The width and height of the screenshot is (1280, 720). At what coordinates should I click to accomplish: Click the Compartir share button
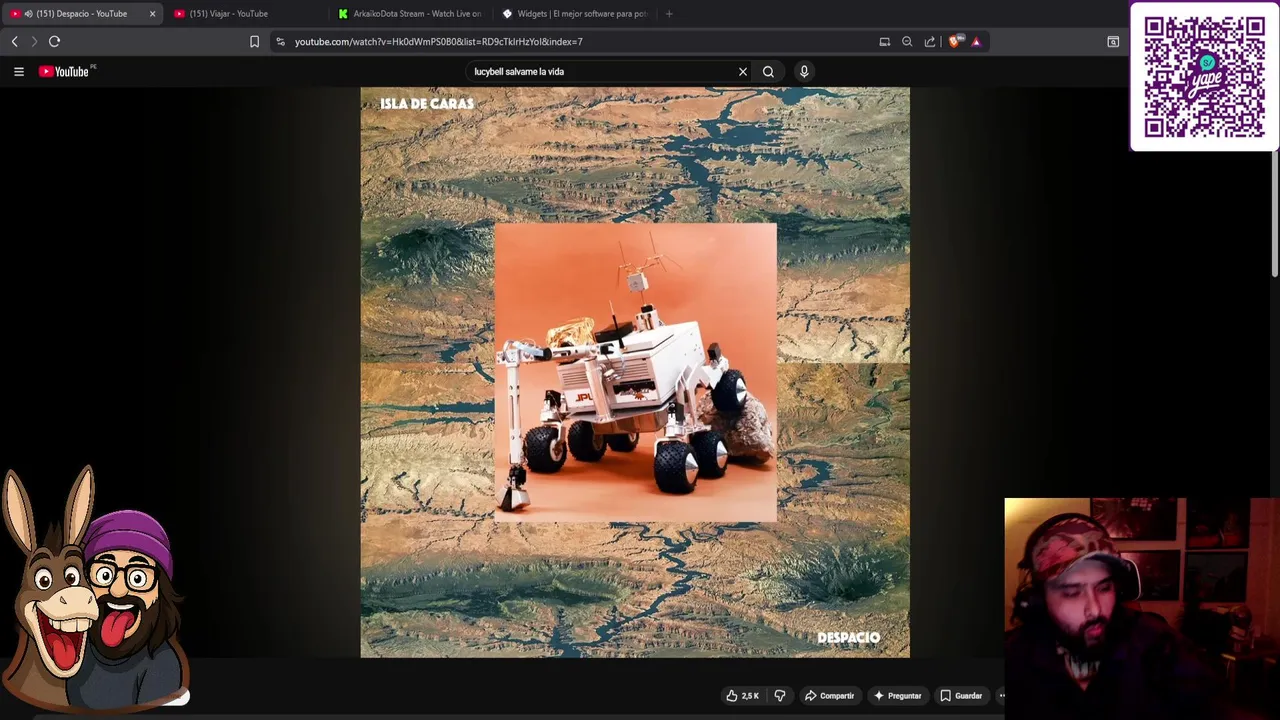[x=830, y=696]
